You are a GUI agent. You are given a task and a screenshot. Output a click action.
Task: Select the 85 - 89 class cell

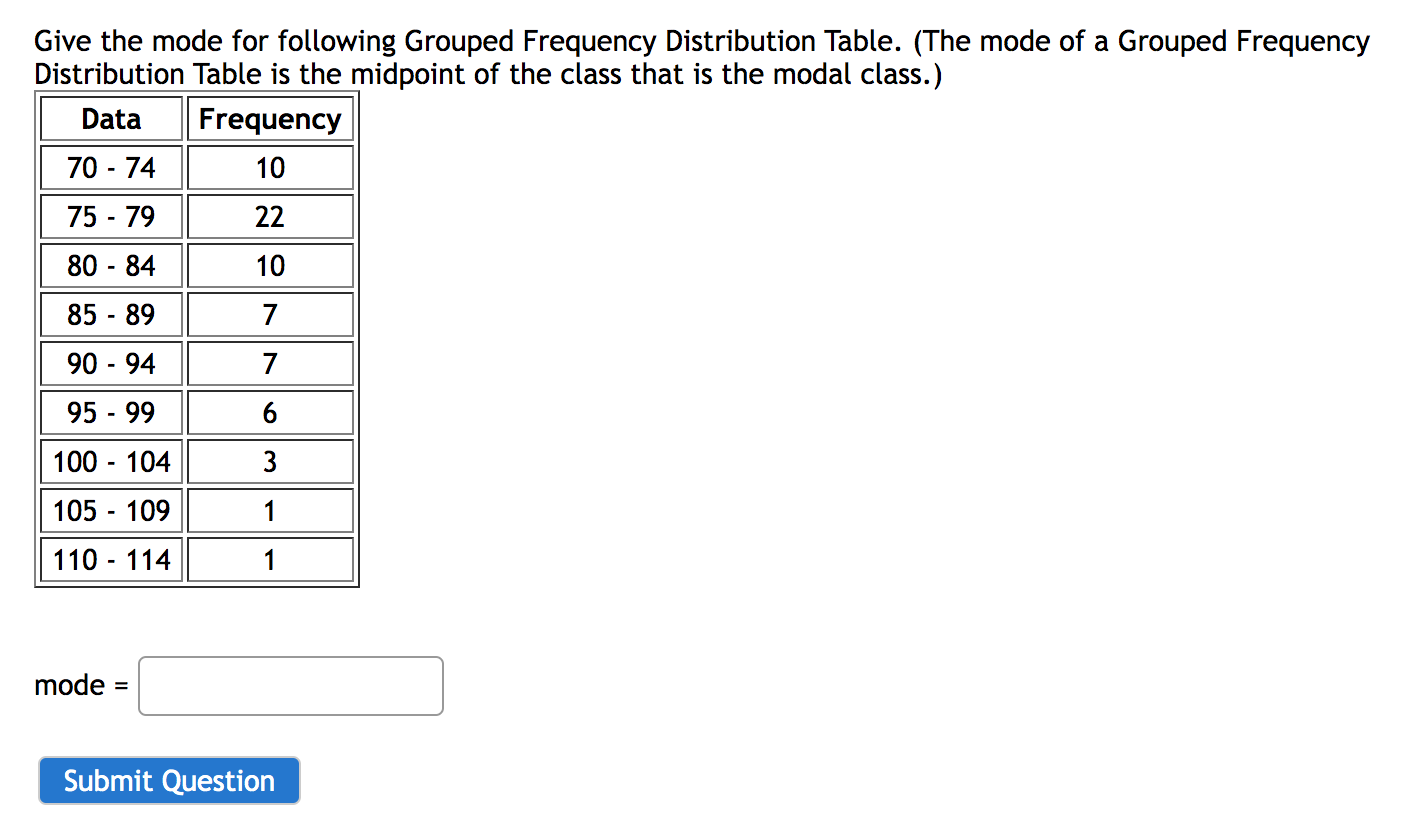point(110,314)
